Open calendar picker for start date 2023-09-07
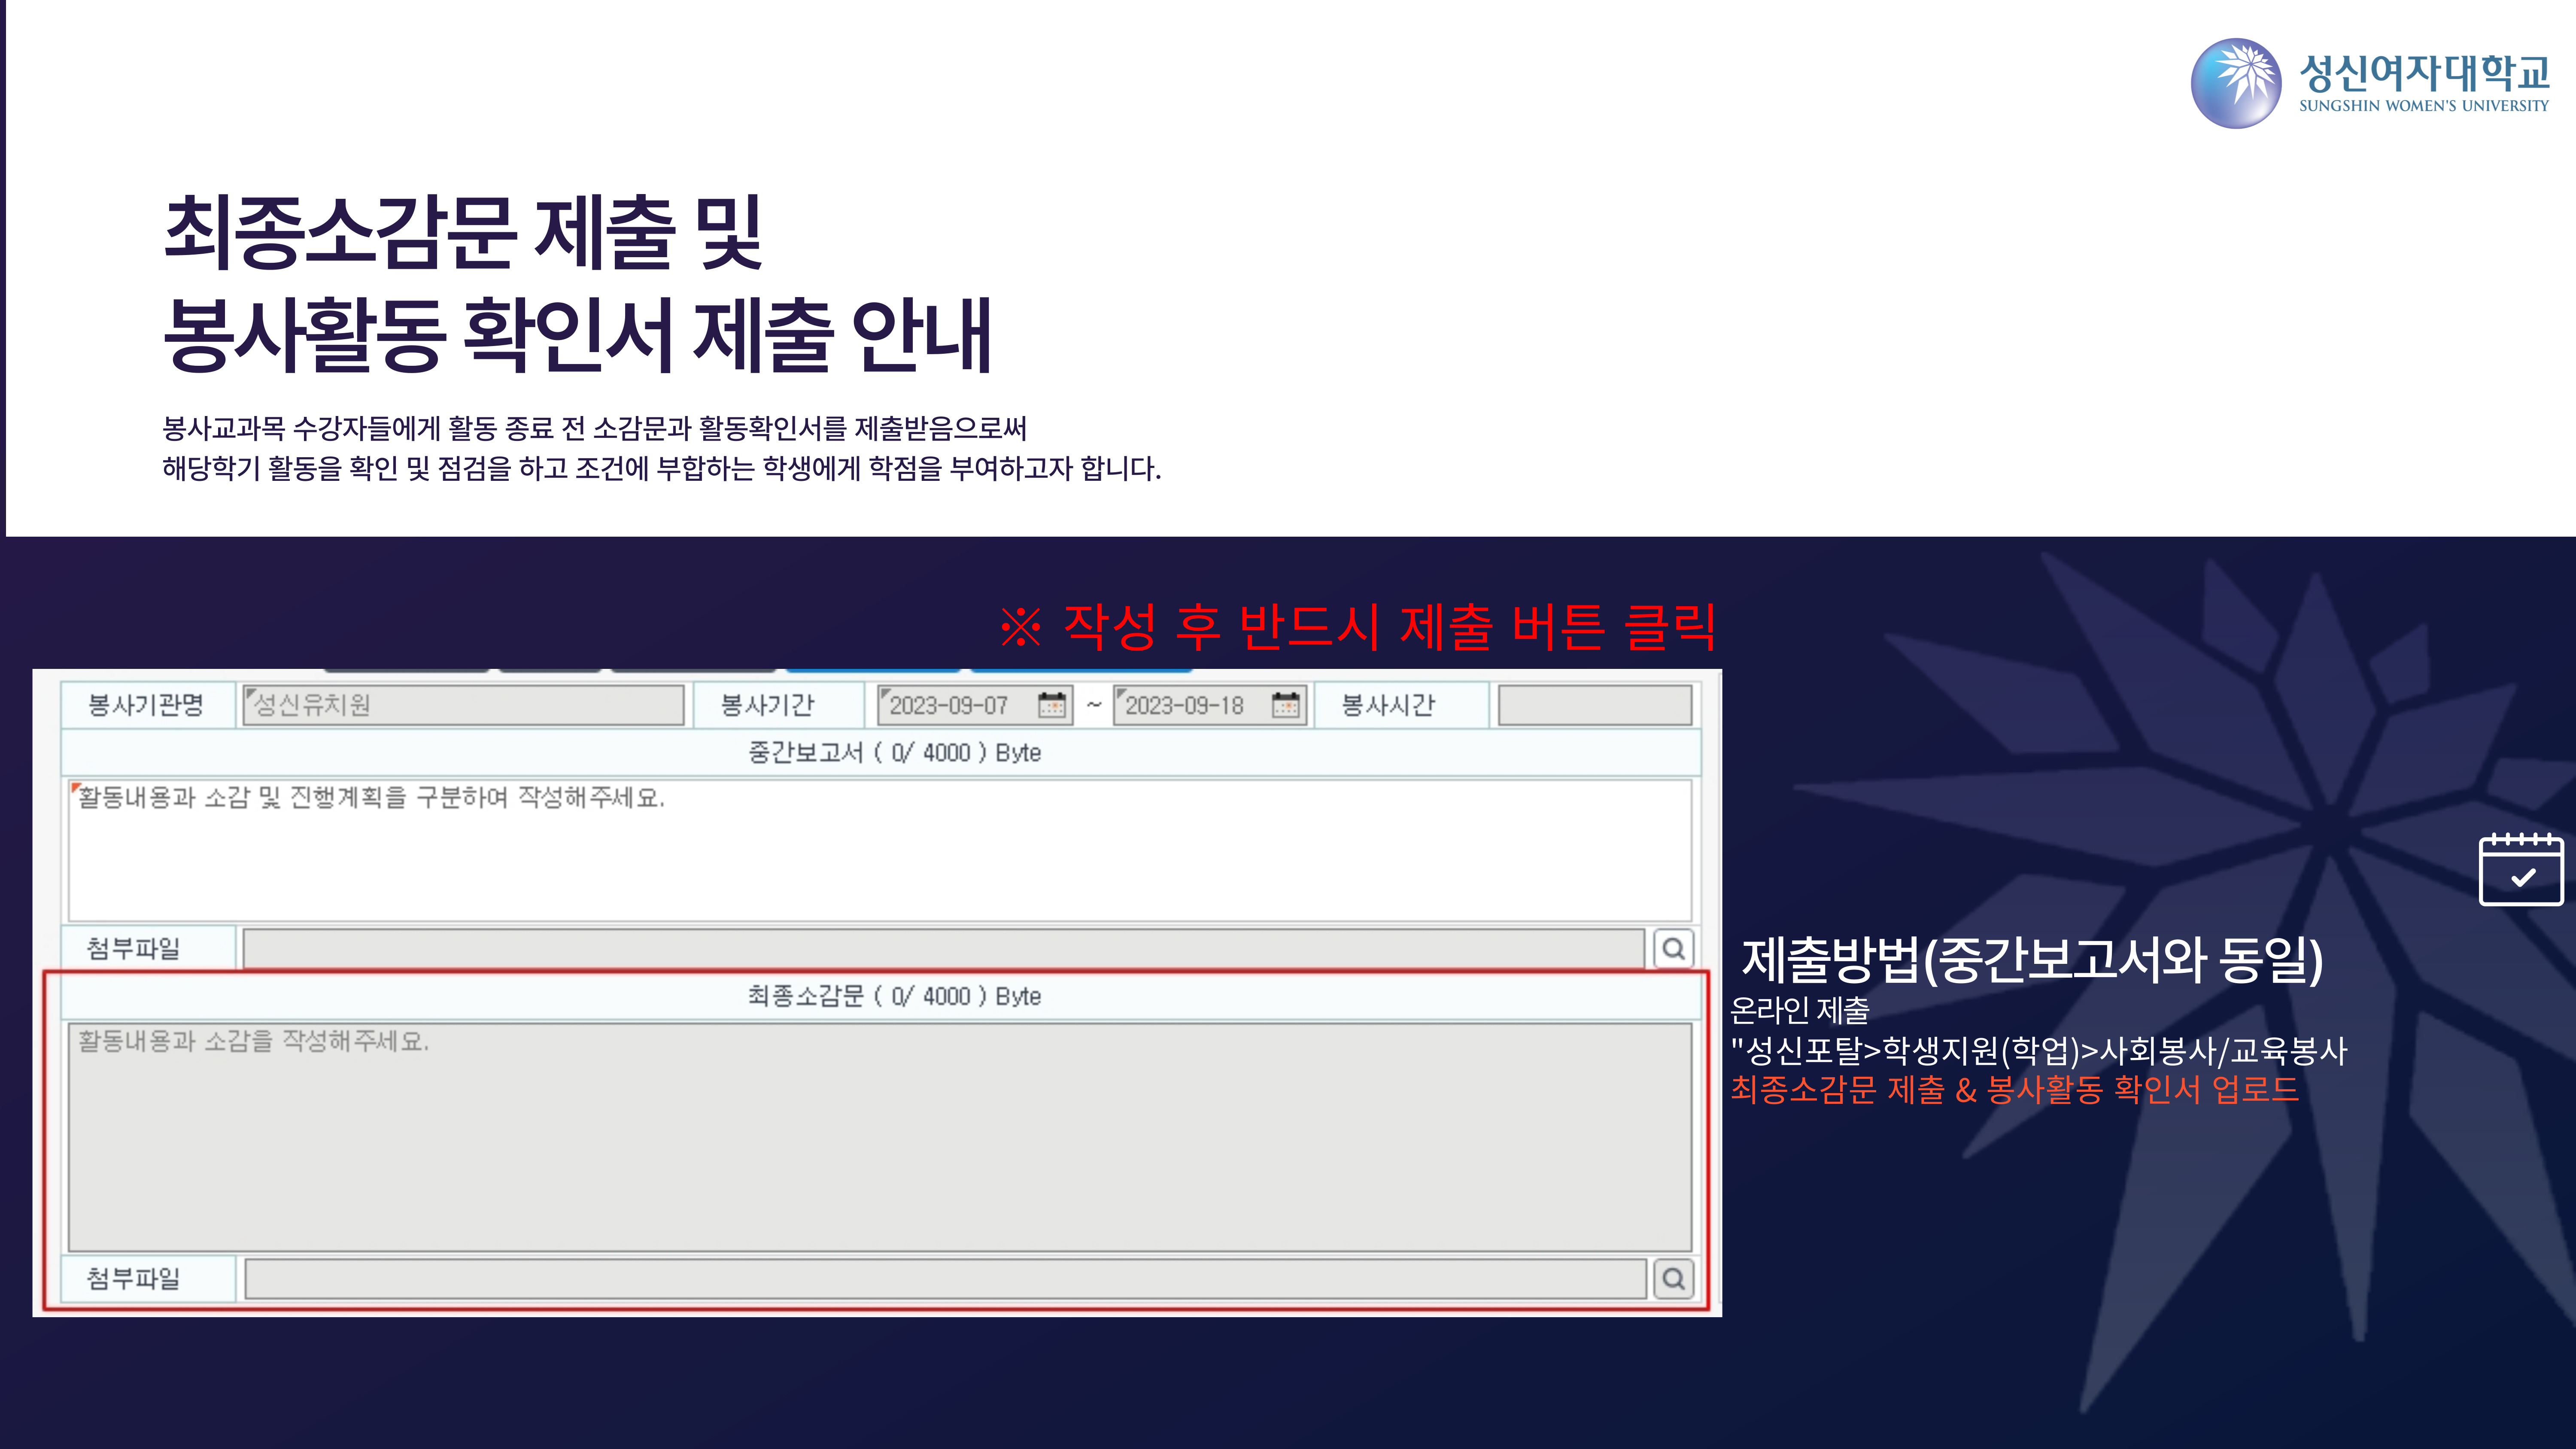2576x1449 pixels. 1051,705
